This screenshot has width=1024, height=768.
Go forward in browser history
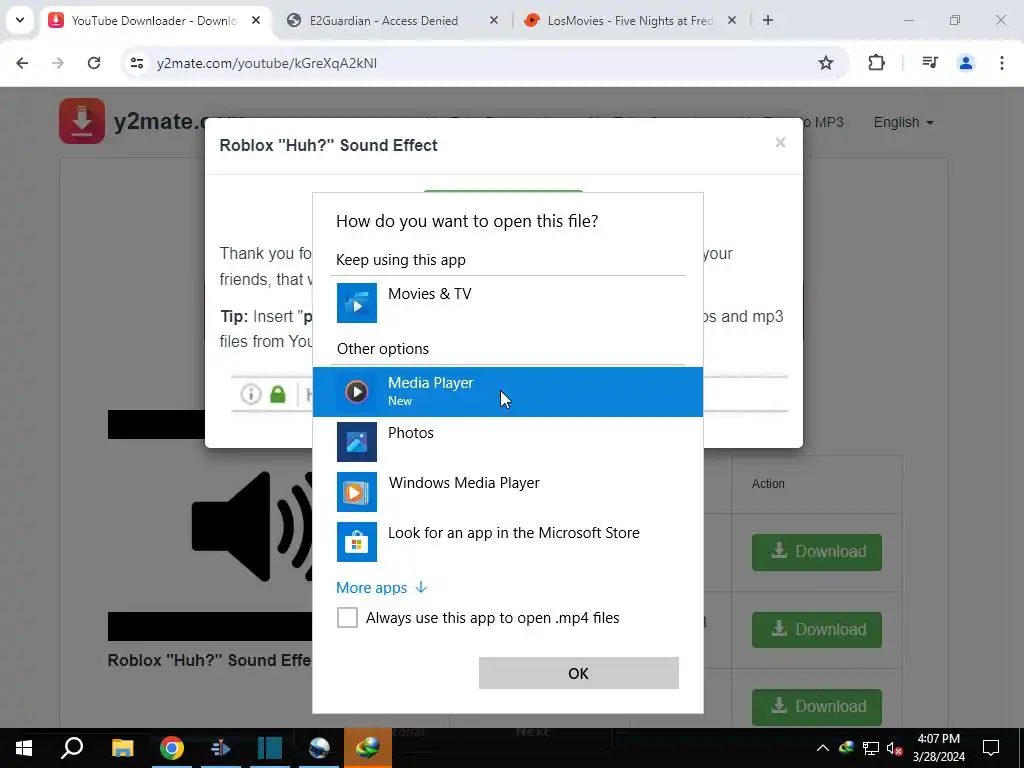[58, 63]
